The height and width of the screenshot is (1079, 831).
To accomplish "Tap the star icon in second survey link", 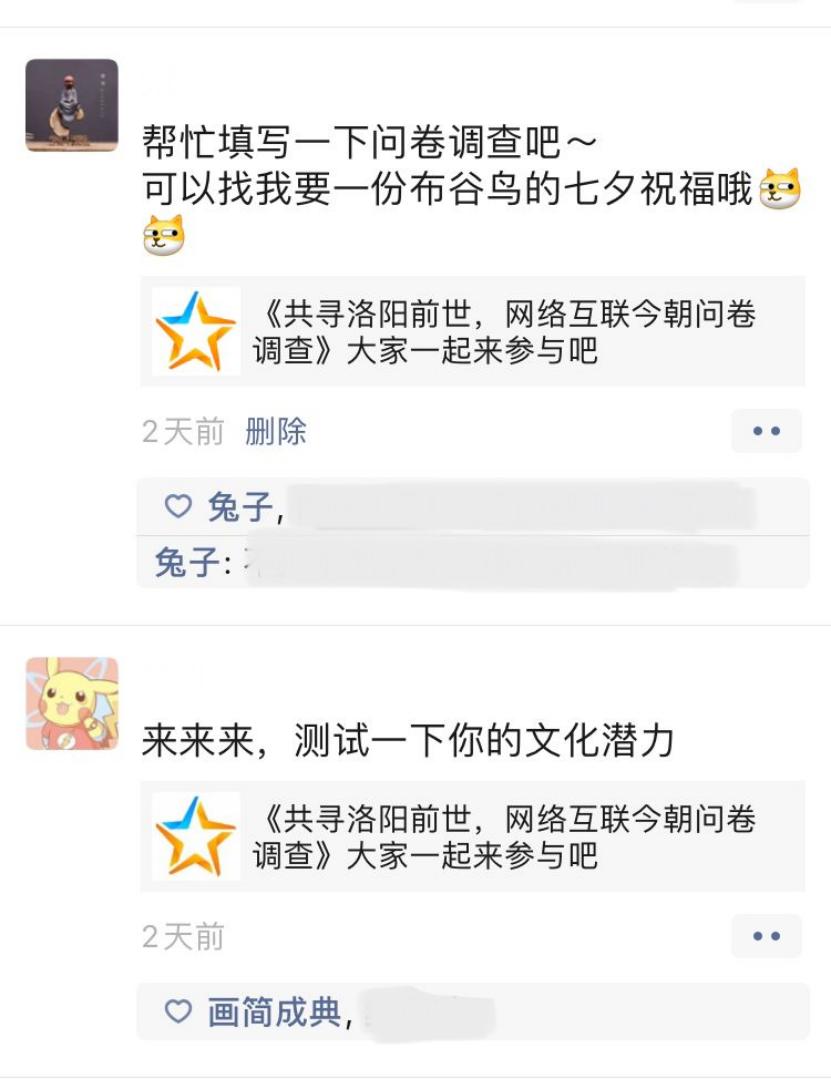I will point(196,836).
